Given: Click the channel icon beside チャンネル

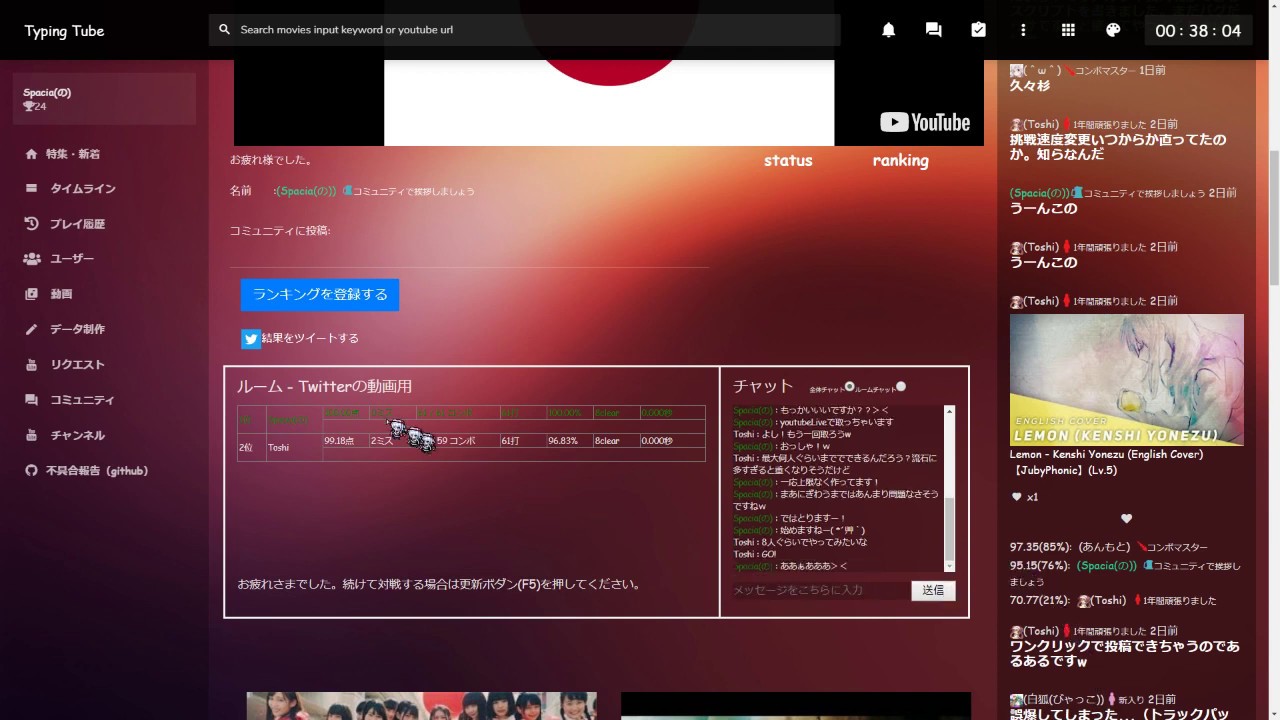Looking at the screenshot, I should (31, 435).
